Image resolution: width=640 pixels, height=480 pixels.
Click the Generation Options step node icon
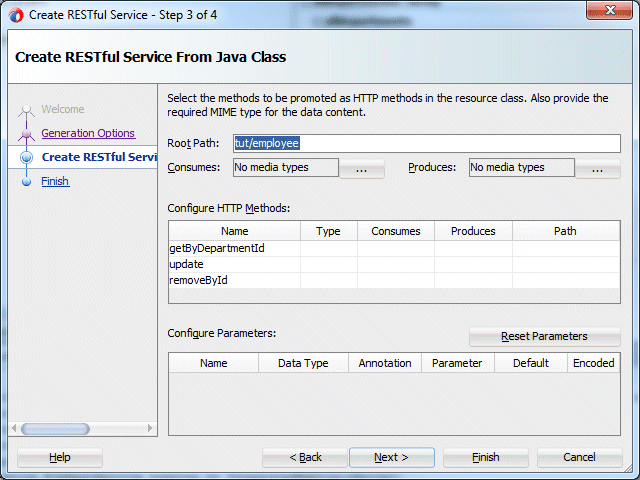tap(27, 133)
